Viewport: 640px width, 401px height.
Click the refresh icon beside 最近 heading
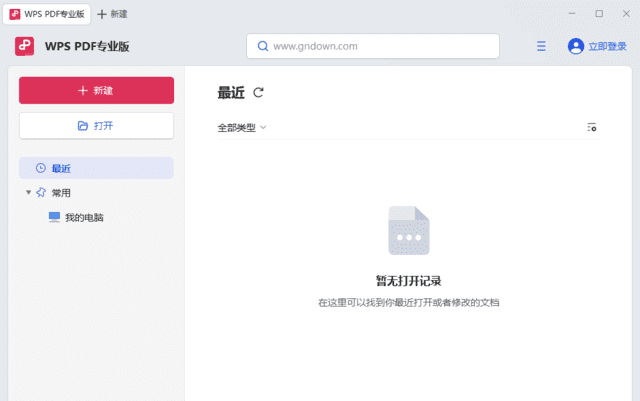[x=258, y=93]
